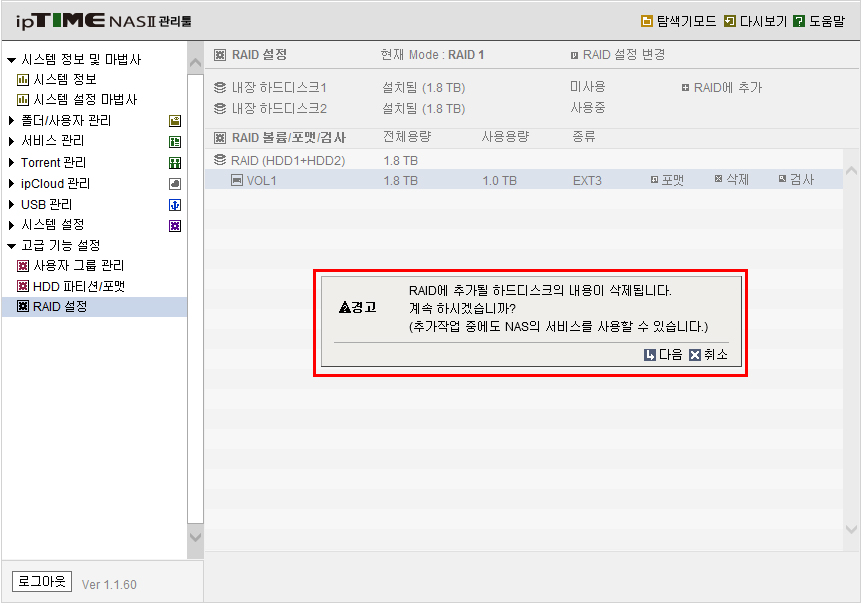Click the 다시보기 refresh icon
Viewport: 866px width, 606px height.
tap(730, 21)
